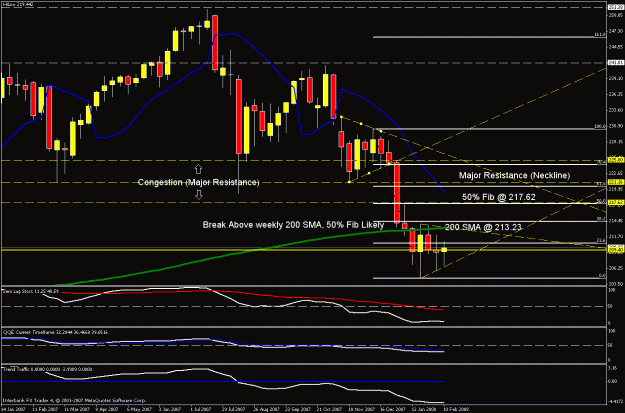Select the 38.2 Fibonacci level label
Image resolution: width=625 pixels, height=413 pixels.
pos(601,219)
